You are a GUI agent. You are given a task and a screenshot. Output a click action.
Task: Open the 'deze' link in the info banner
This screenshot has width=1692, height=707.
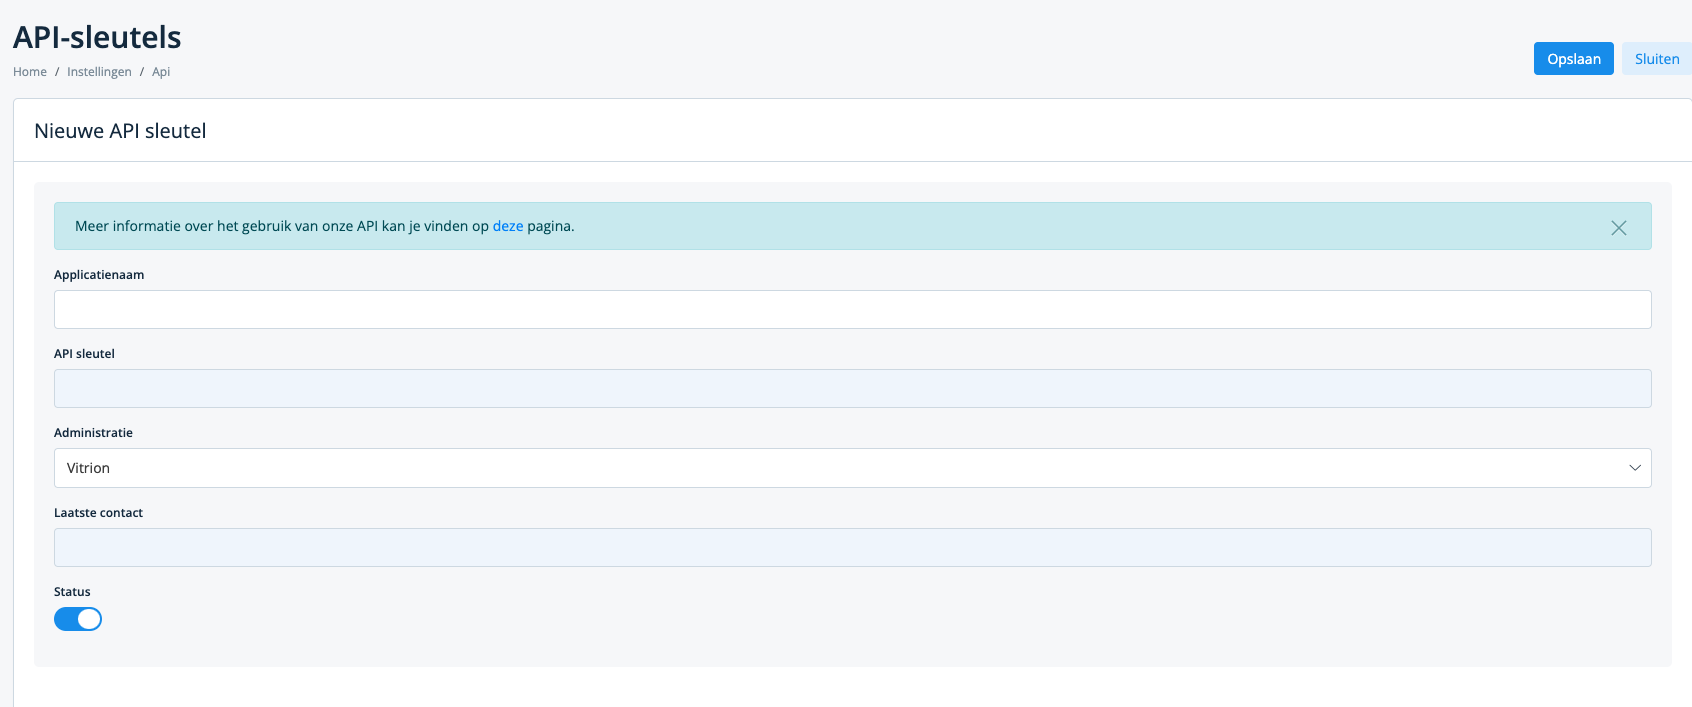pos(507,226)
